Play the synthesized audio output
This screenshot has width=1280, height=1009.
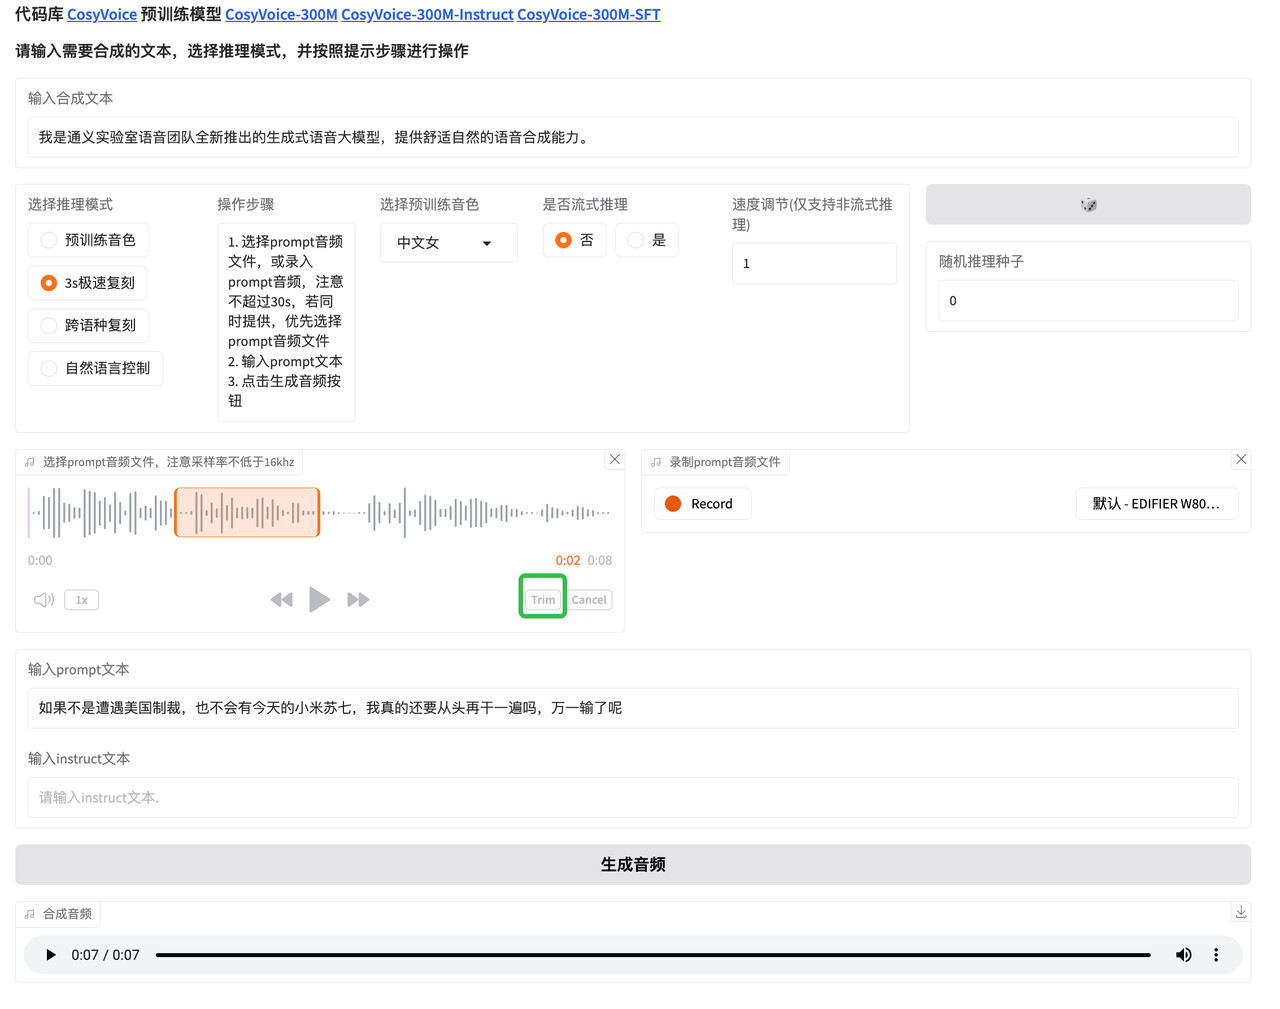point(50,955)
